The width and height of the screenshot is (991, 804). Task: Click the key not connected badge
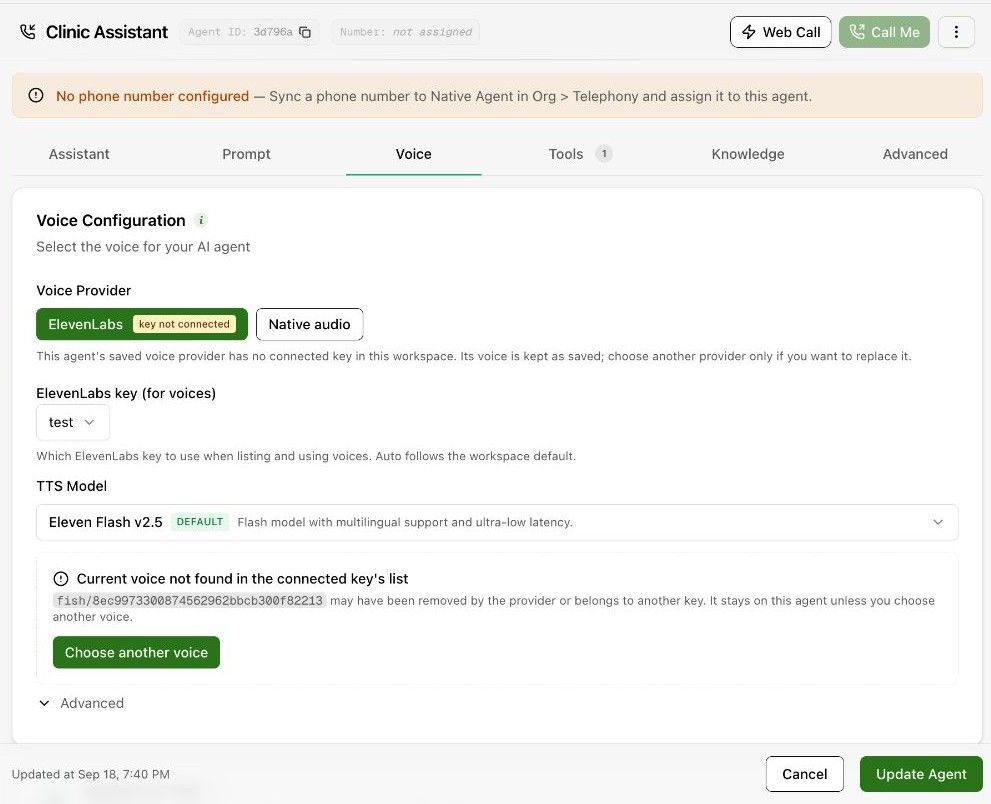pyautogui.click(x=185, y=324)
